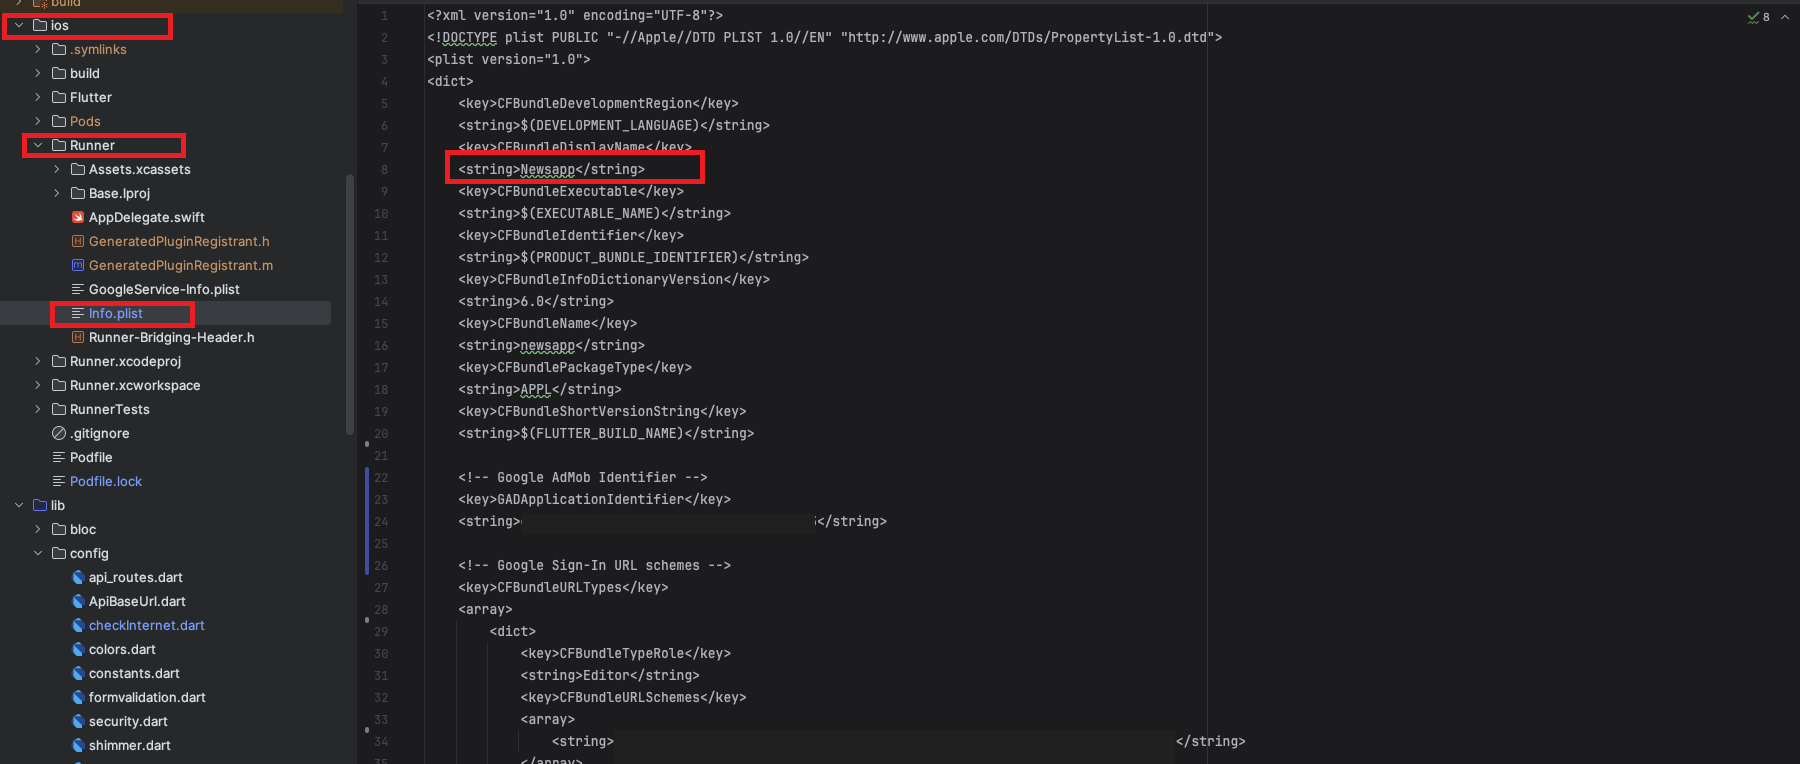Open checkInternet.dart file
The height and width of the screenshot is (764, 1800).
[146, 625]
